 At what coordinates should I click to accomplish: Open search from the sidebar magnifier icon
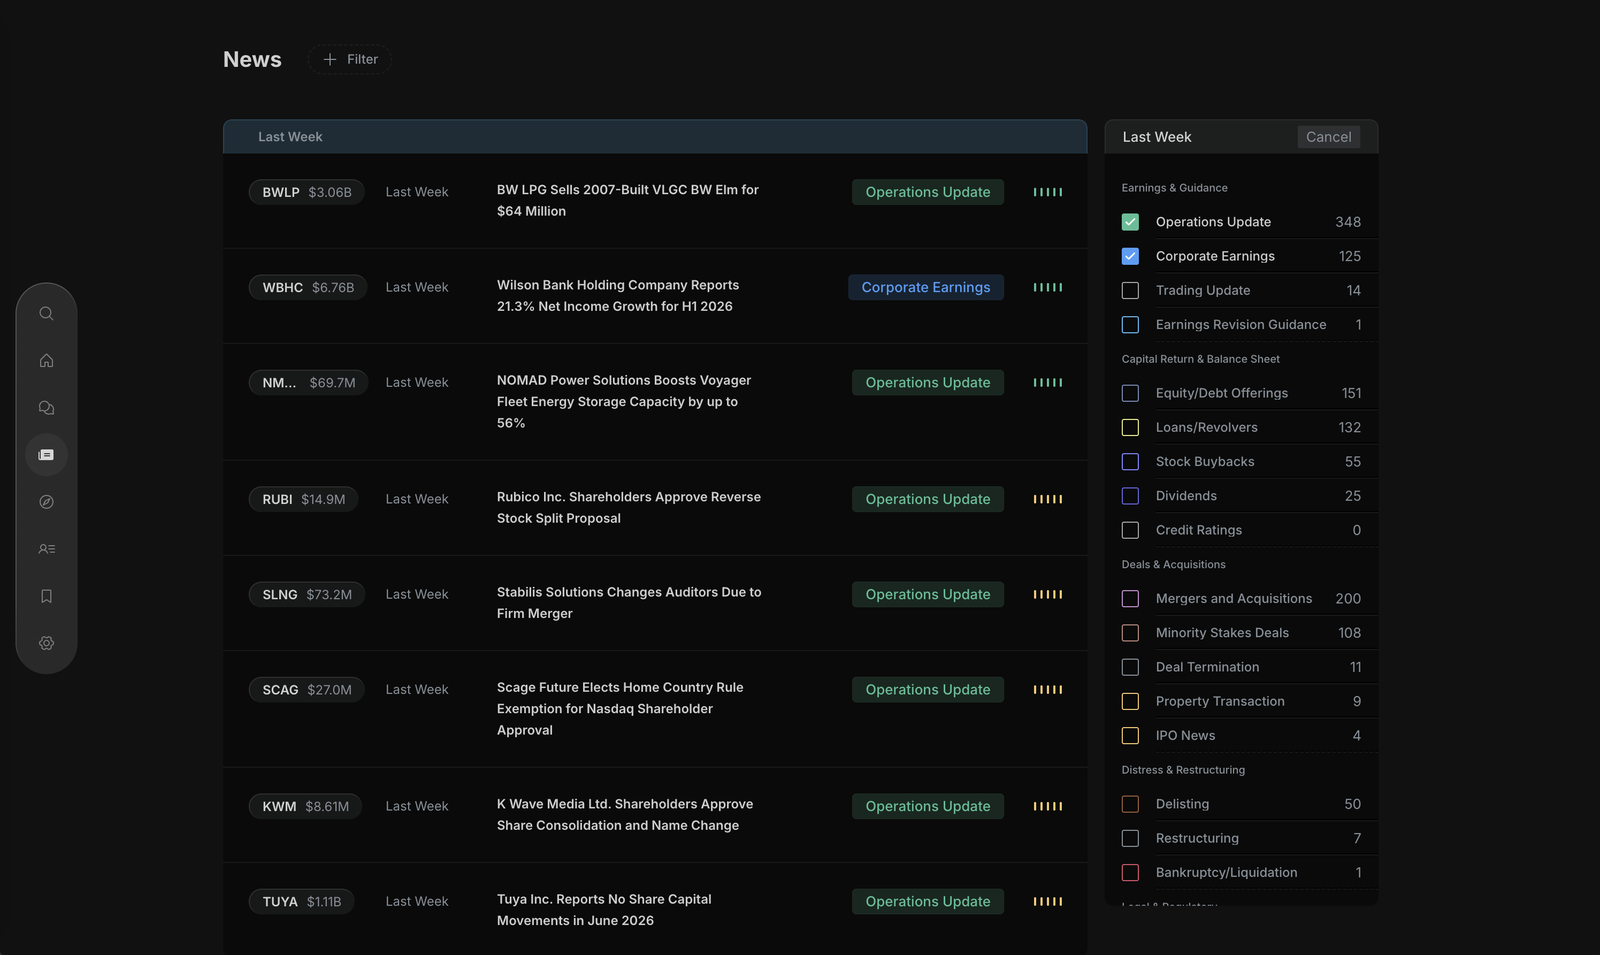(46, 313)
